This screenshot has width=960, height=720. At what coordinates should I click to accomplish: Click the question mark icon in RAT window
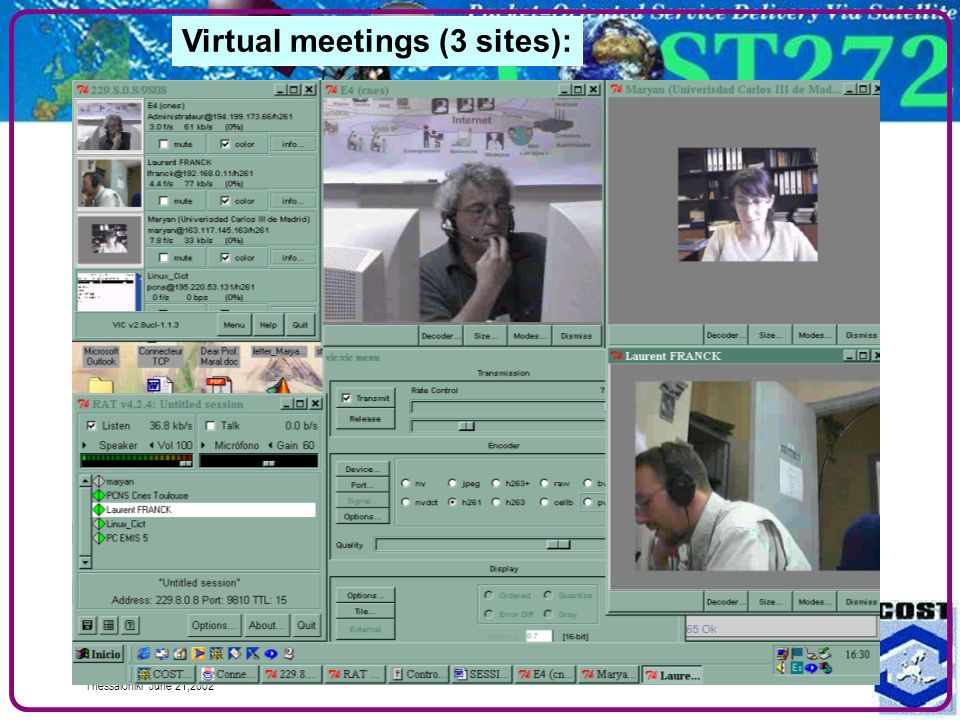coord(130,625)
